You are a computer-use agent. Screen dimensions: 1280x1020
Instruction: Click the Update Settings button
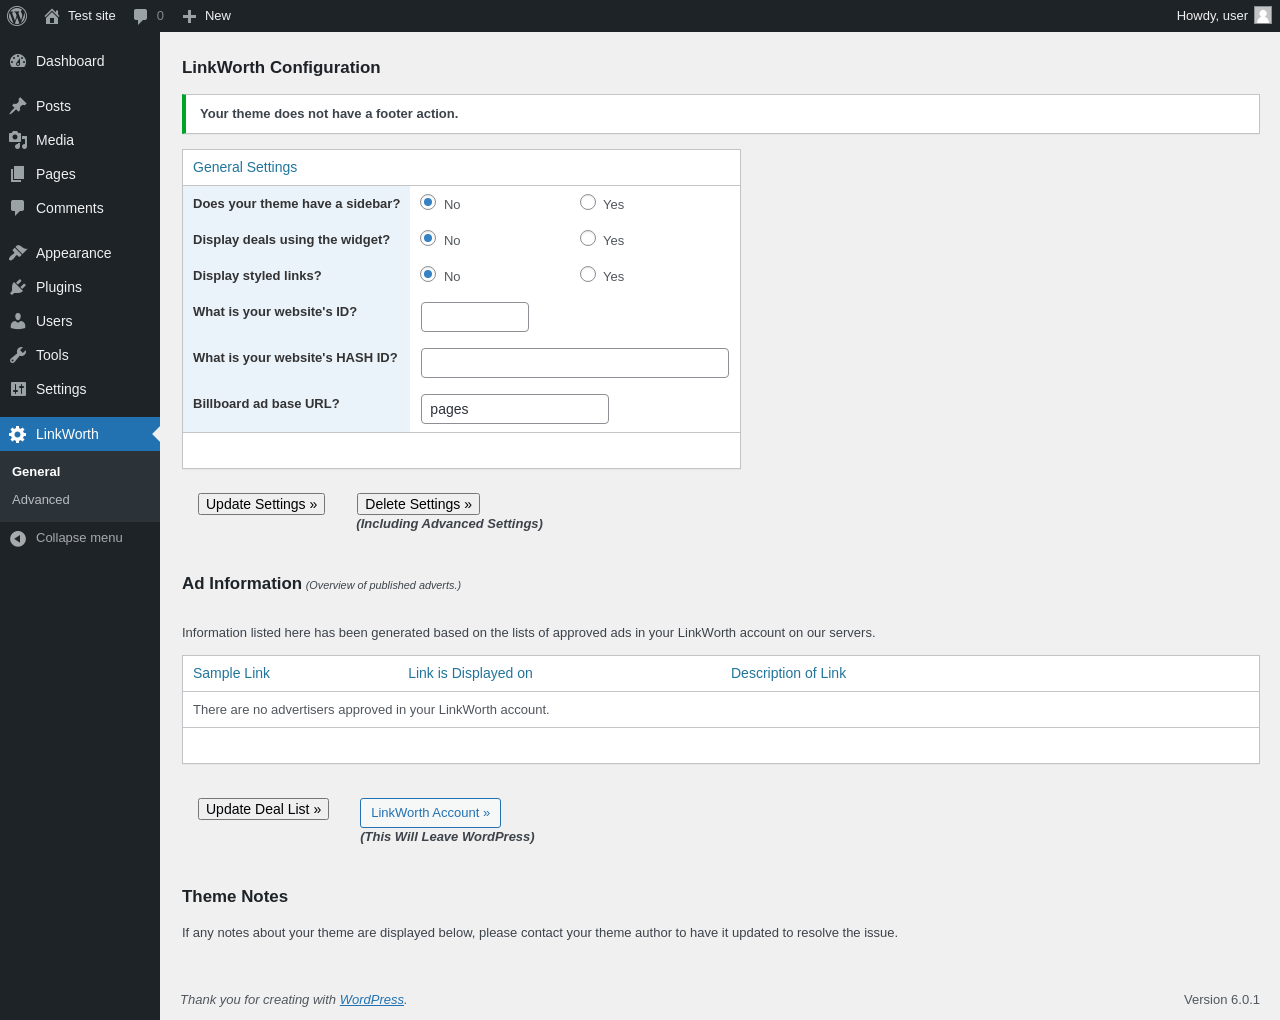[x=261, y=504]
